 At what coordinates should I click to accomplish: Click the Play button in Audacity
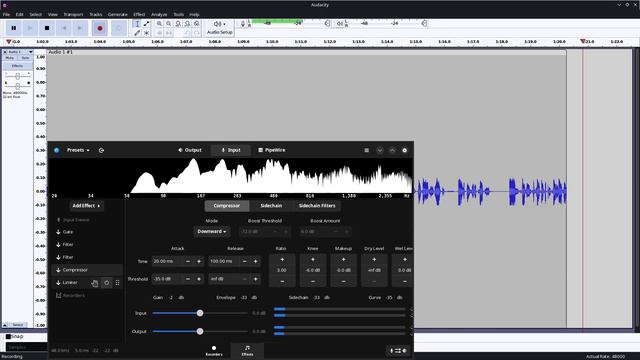30,28
